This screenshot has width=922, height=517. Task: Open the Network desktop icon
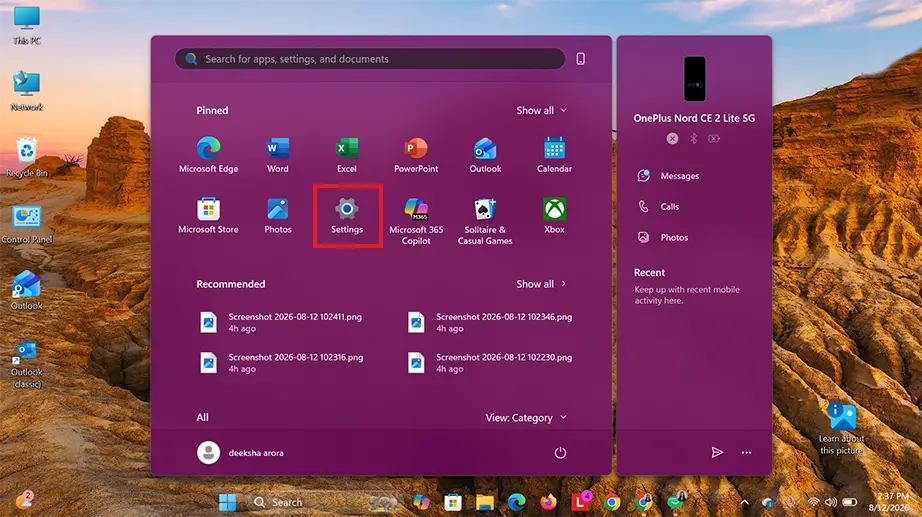tap(27, 91)
